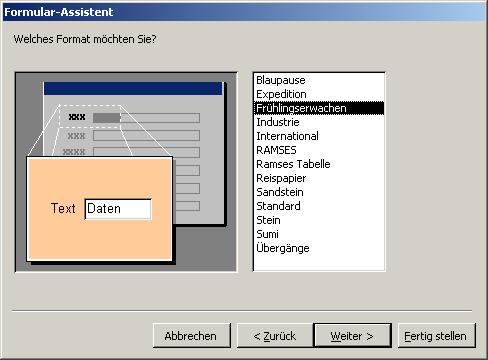Go back with the Zurück button
The height and width of the screenshot is (360, 488).
275,336
